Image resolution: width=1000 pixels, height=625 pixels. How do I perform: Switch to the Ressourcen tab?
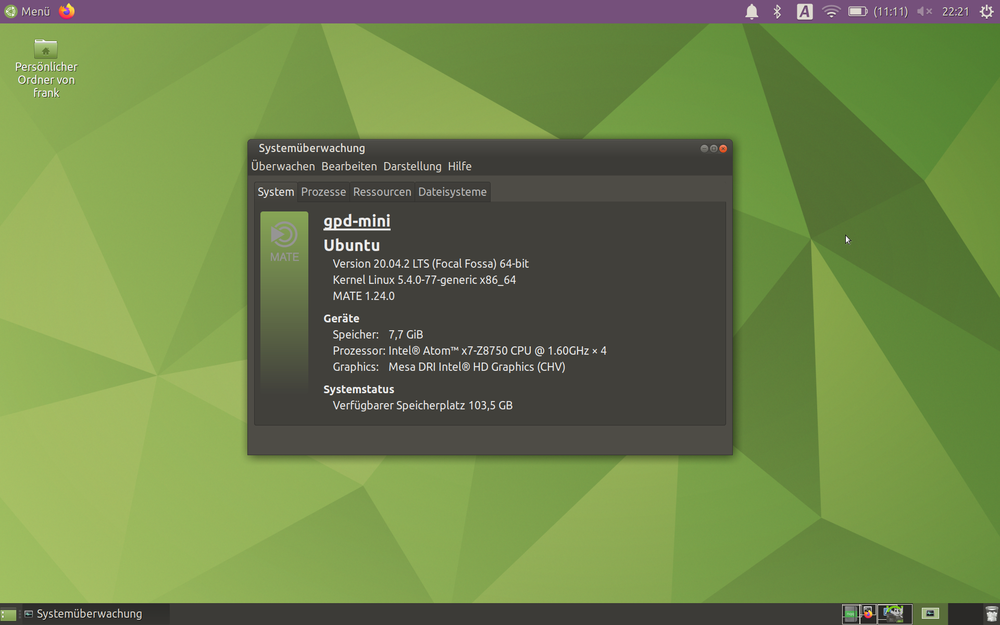click(382, 192)
